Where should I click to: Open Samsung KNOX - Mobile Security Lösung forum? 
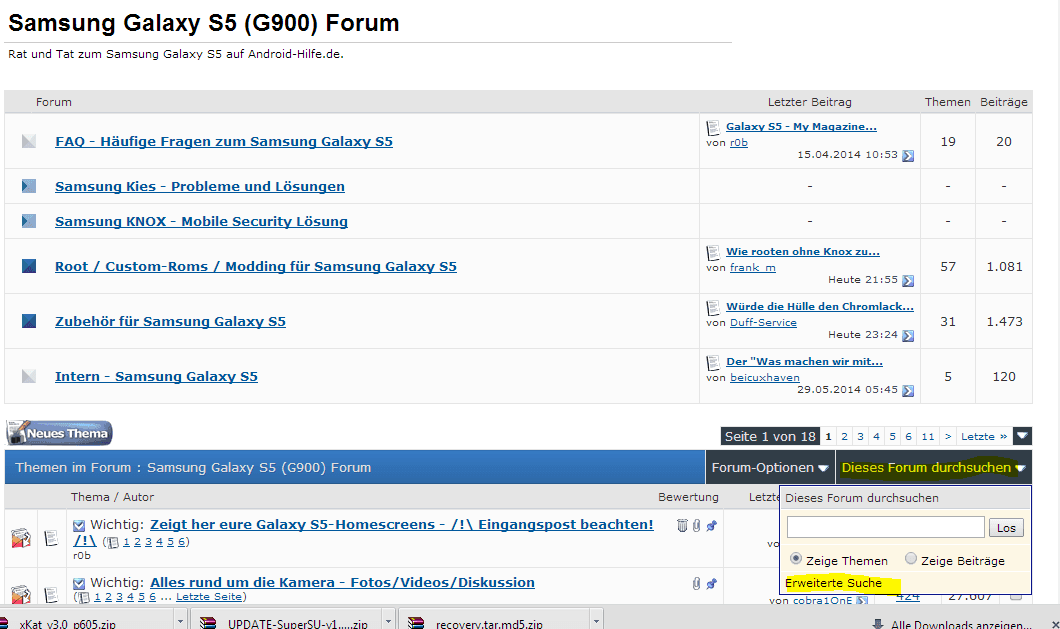pyautogui.click(x=201, y=221)
